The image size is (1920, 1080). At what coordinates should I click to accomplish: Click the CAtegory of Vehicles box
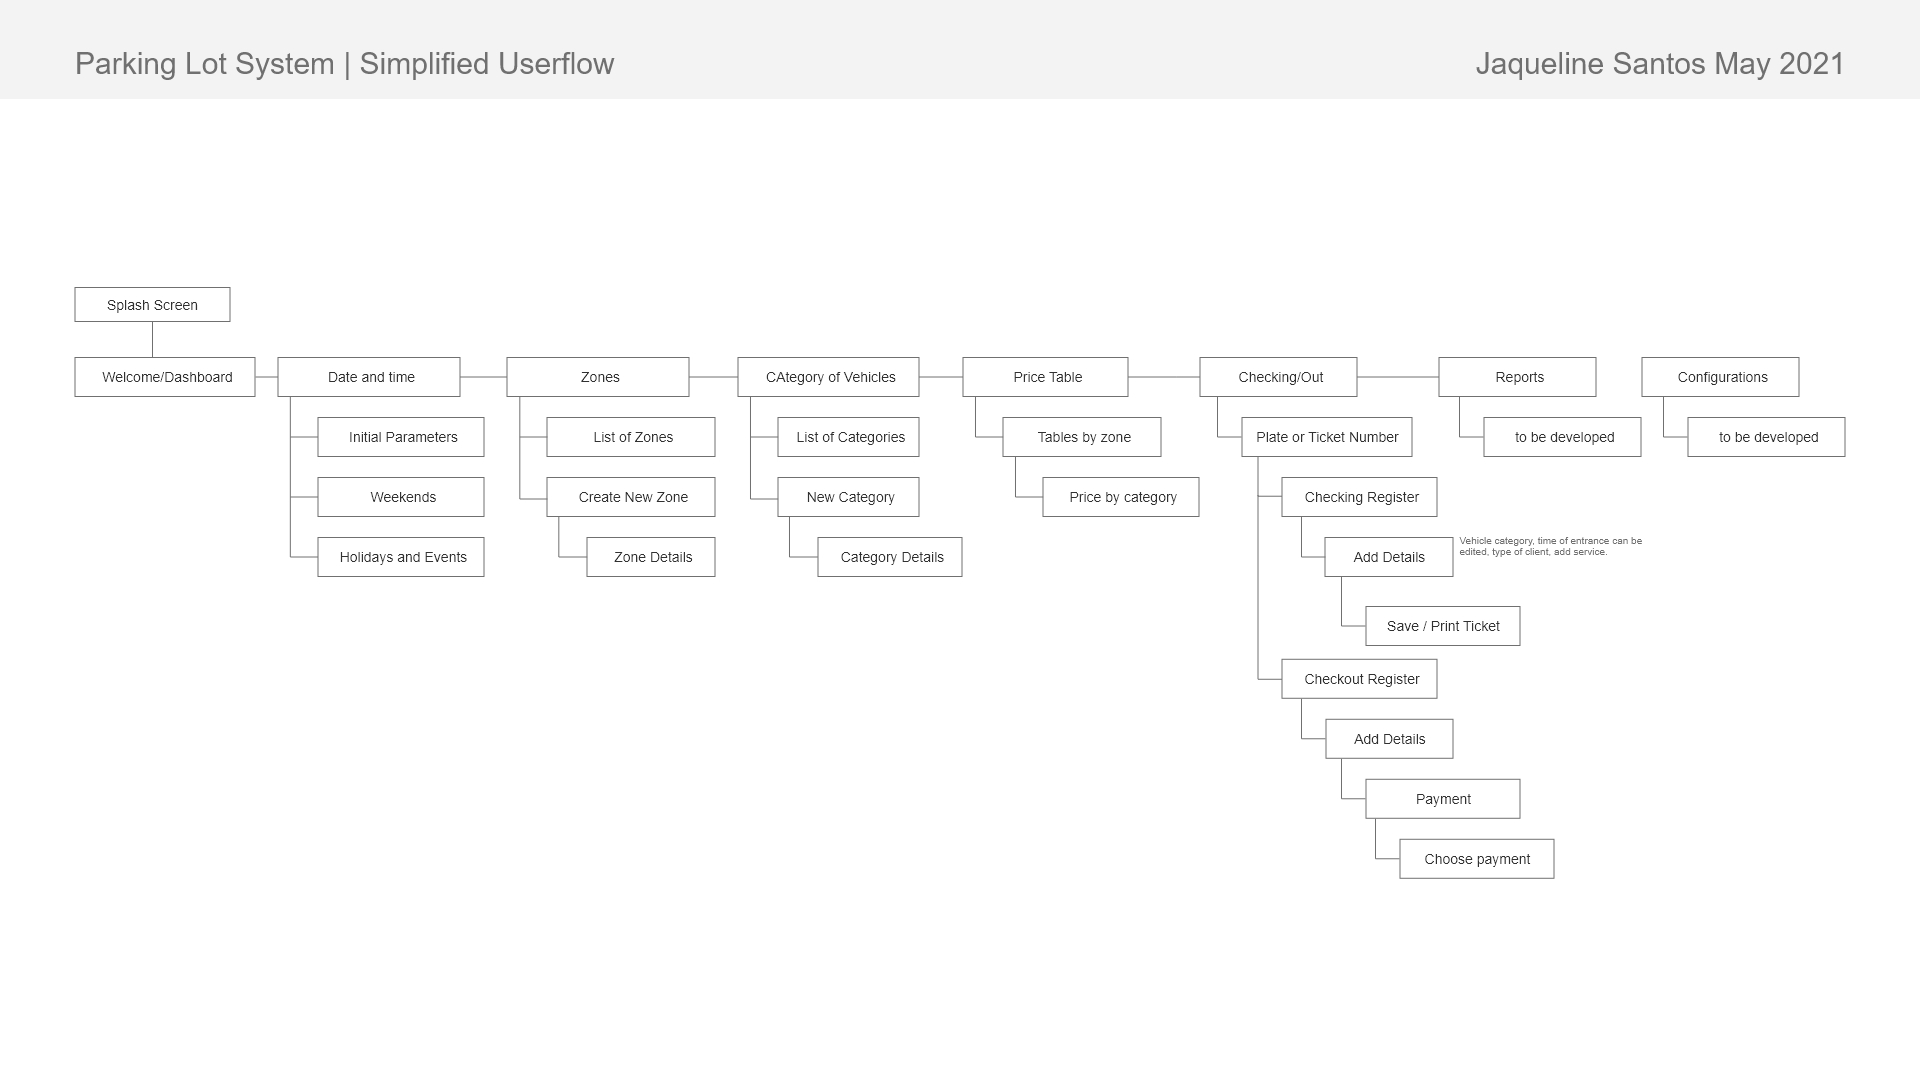click(x=828, y=377)
